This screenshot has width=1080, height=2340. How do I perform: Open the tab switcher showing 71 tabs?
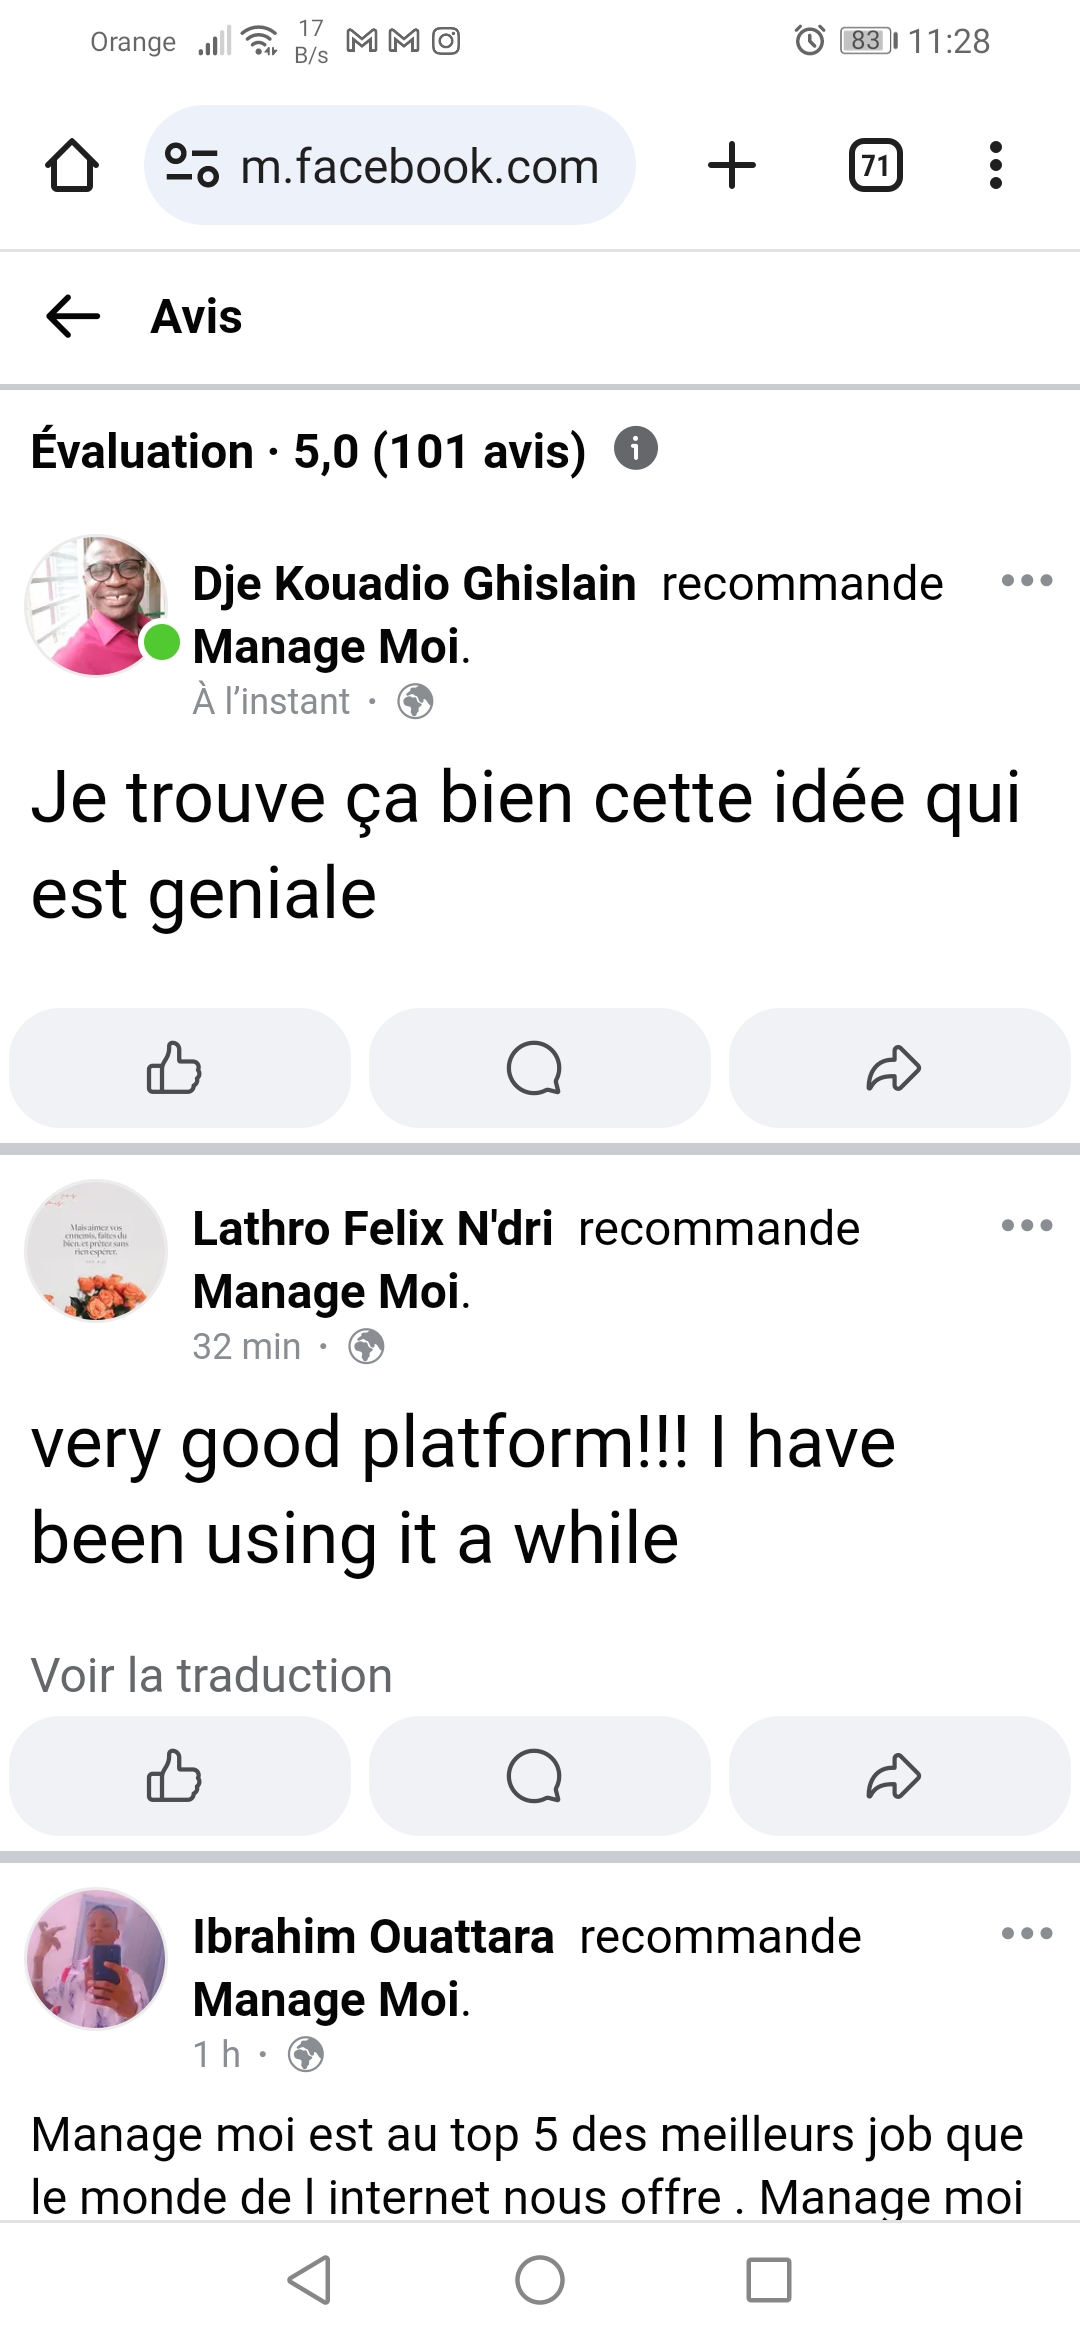(x=875, y=165)
